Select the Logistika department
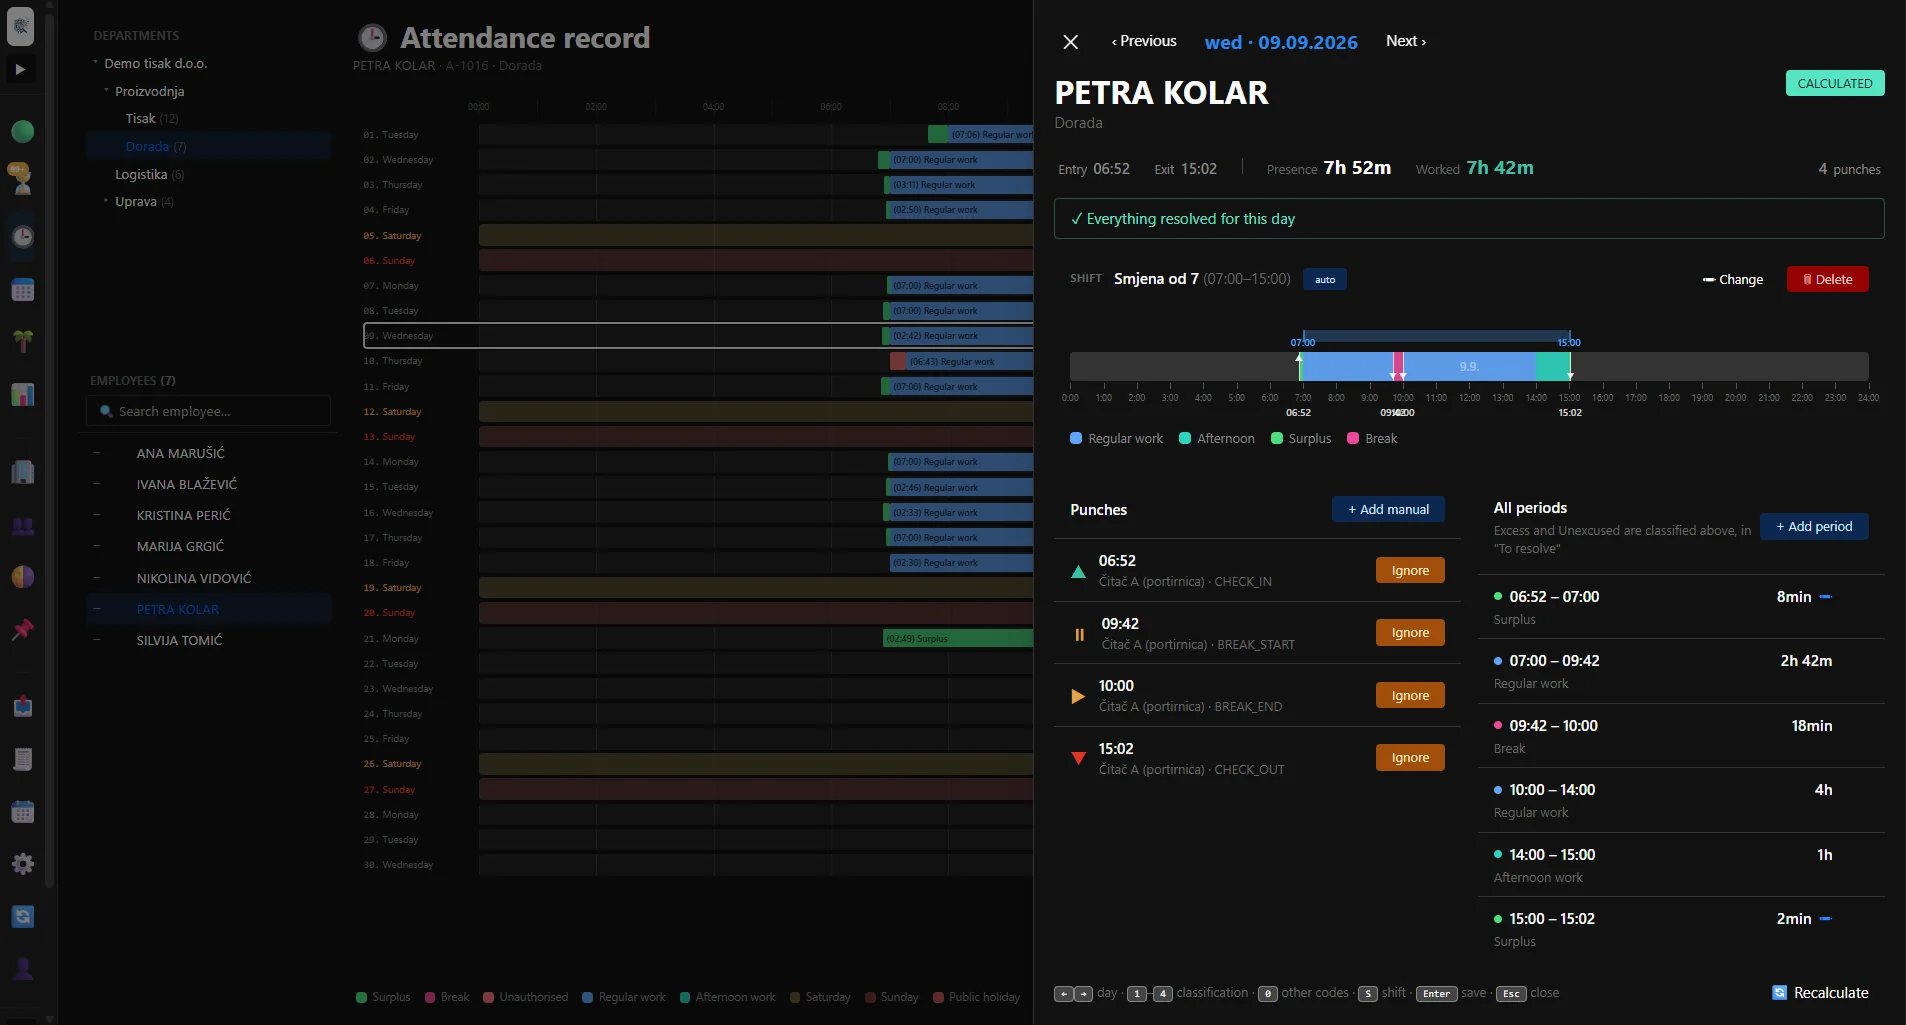 [x=149, y=174]
